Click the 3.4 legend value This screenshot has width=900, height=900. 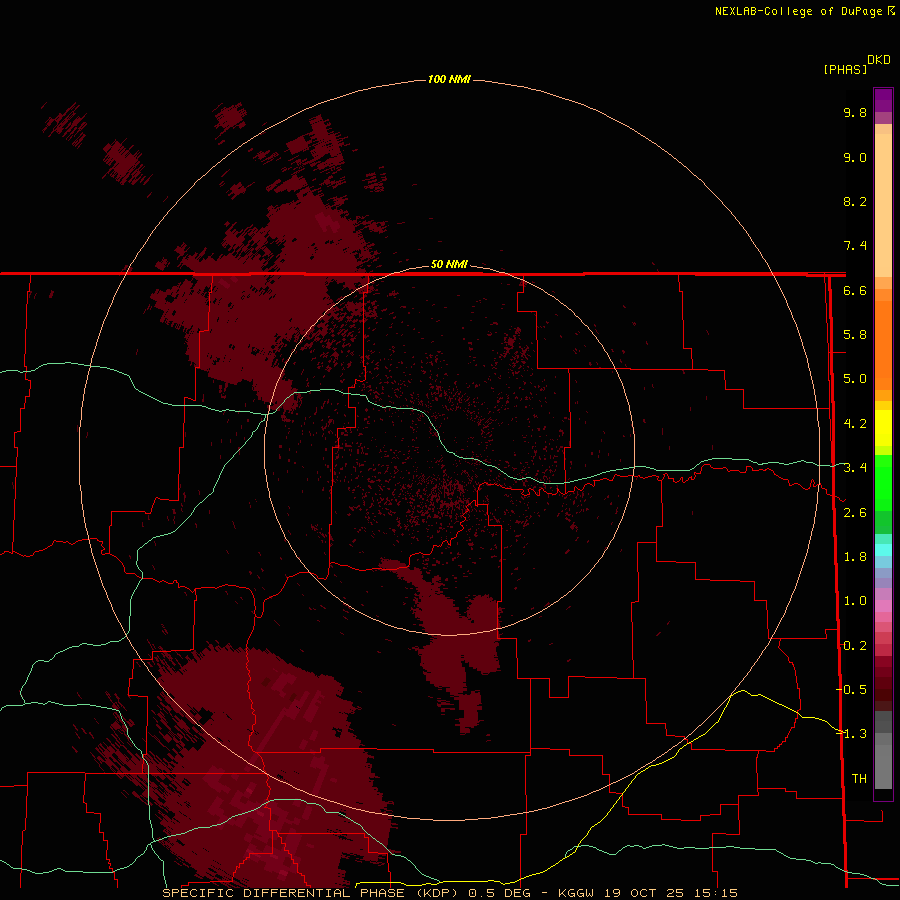tap(855, 468)
